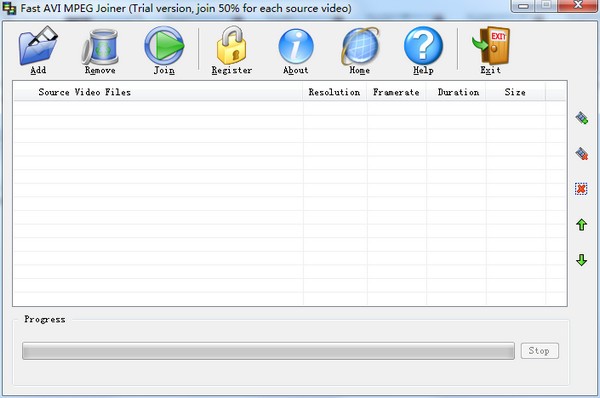600x398 pixels.
Task: Click the clear all red X side icon
Action: [x=581, y=189]
